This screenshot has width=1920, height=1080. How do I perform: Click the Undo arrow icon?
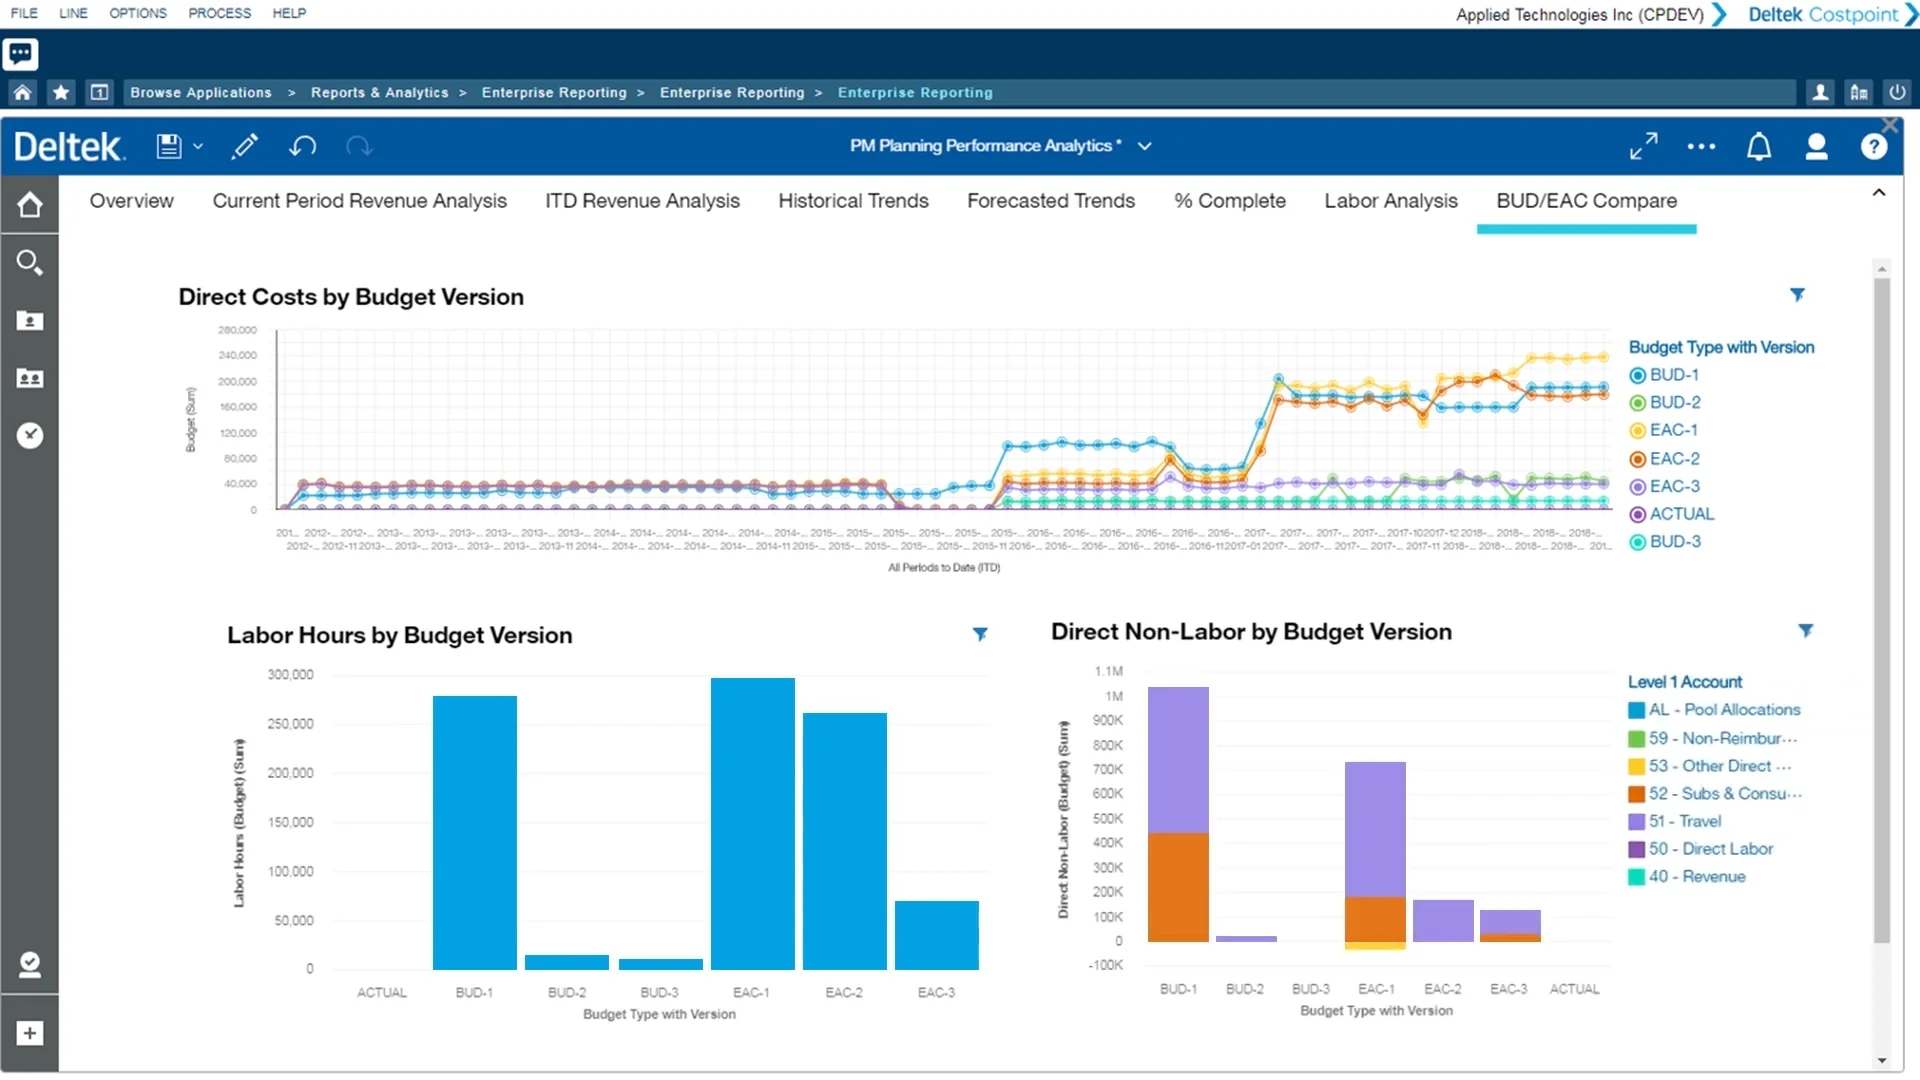tap(302, 145)
